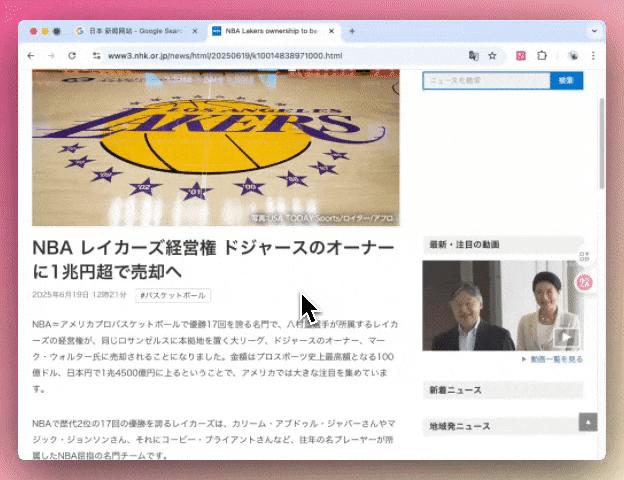Click the QR grid floating icon
This screenshot has height=480, width=624.
coord(584,256)
